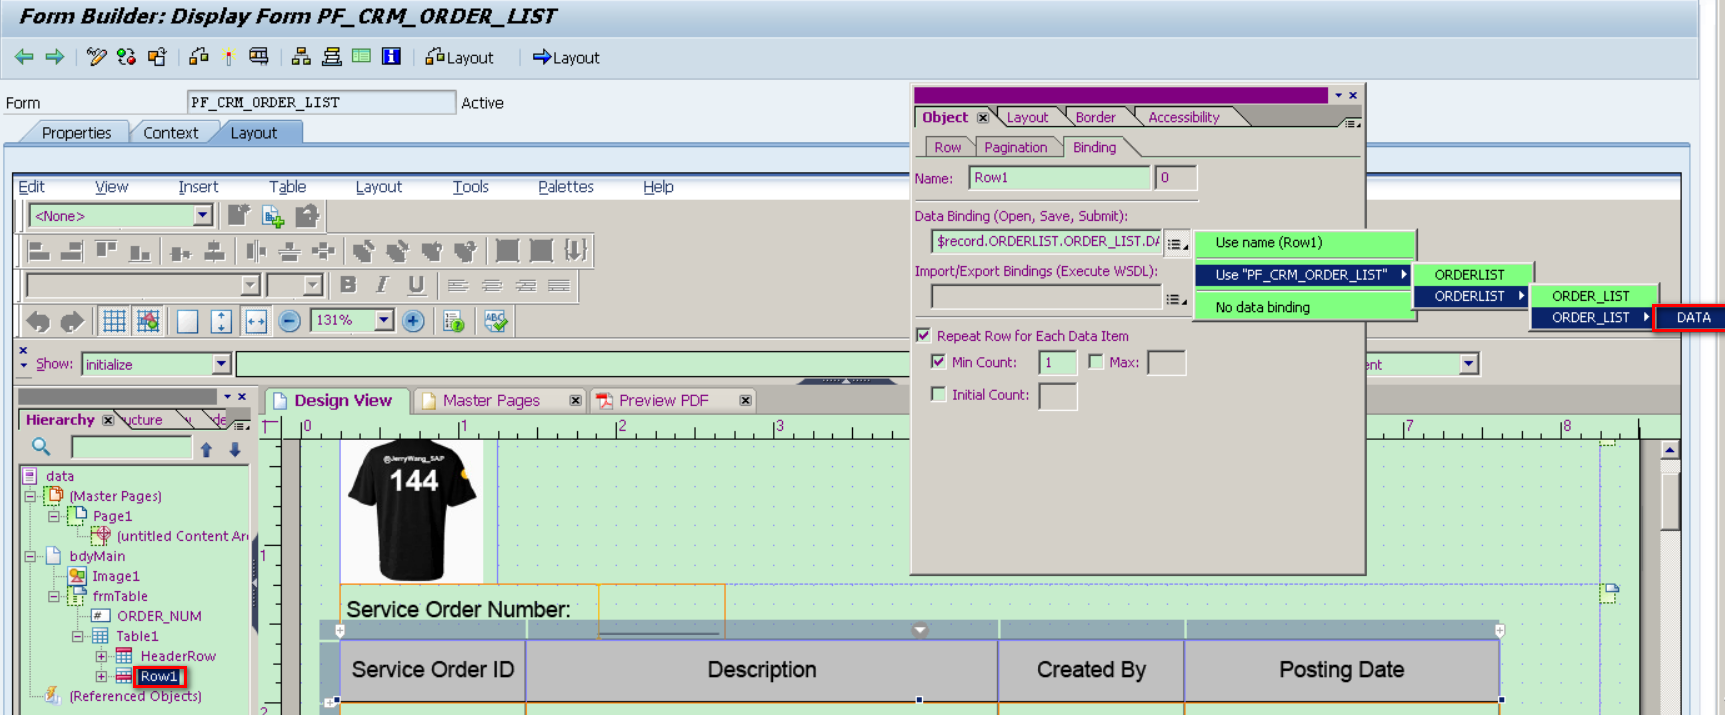The image size is (1725, 715).
Task: Select DATA in the binding submenu
Action: pyautogui.click(x=1690, y=317)
